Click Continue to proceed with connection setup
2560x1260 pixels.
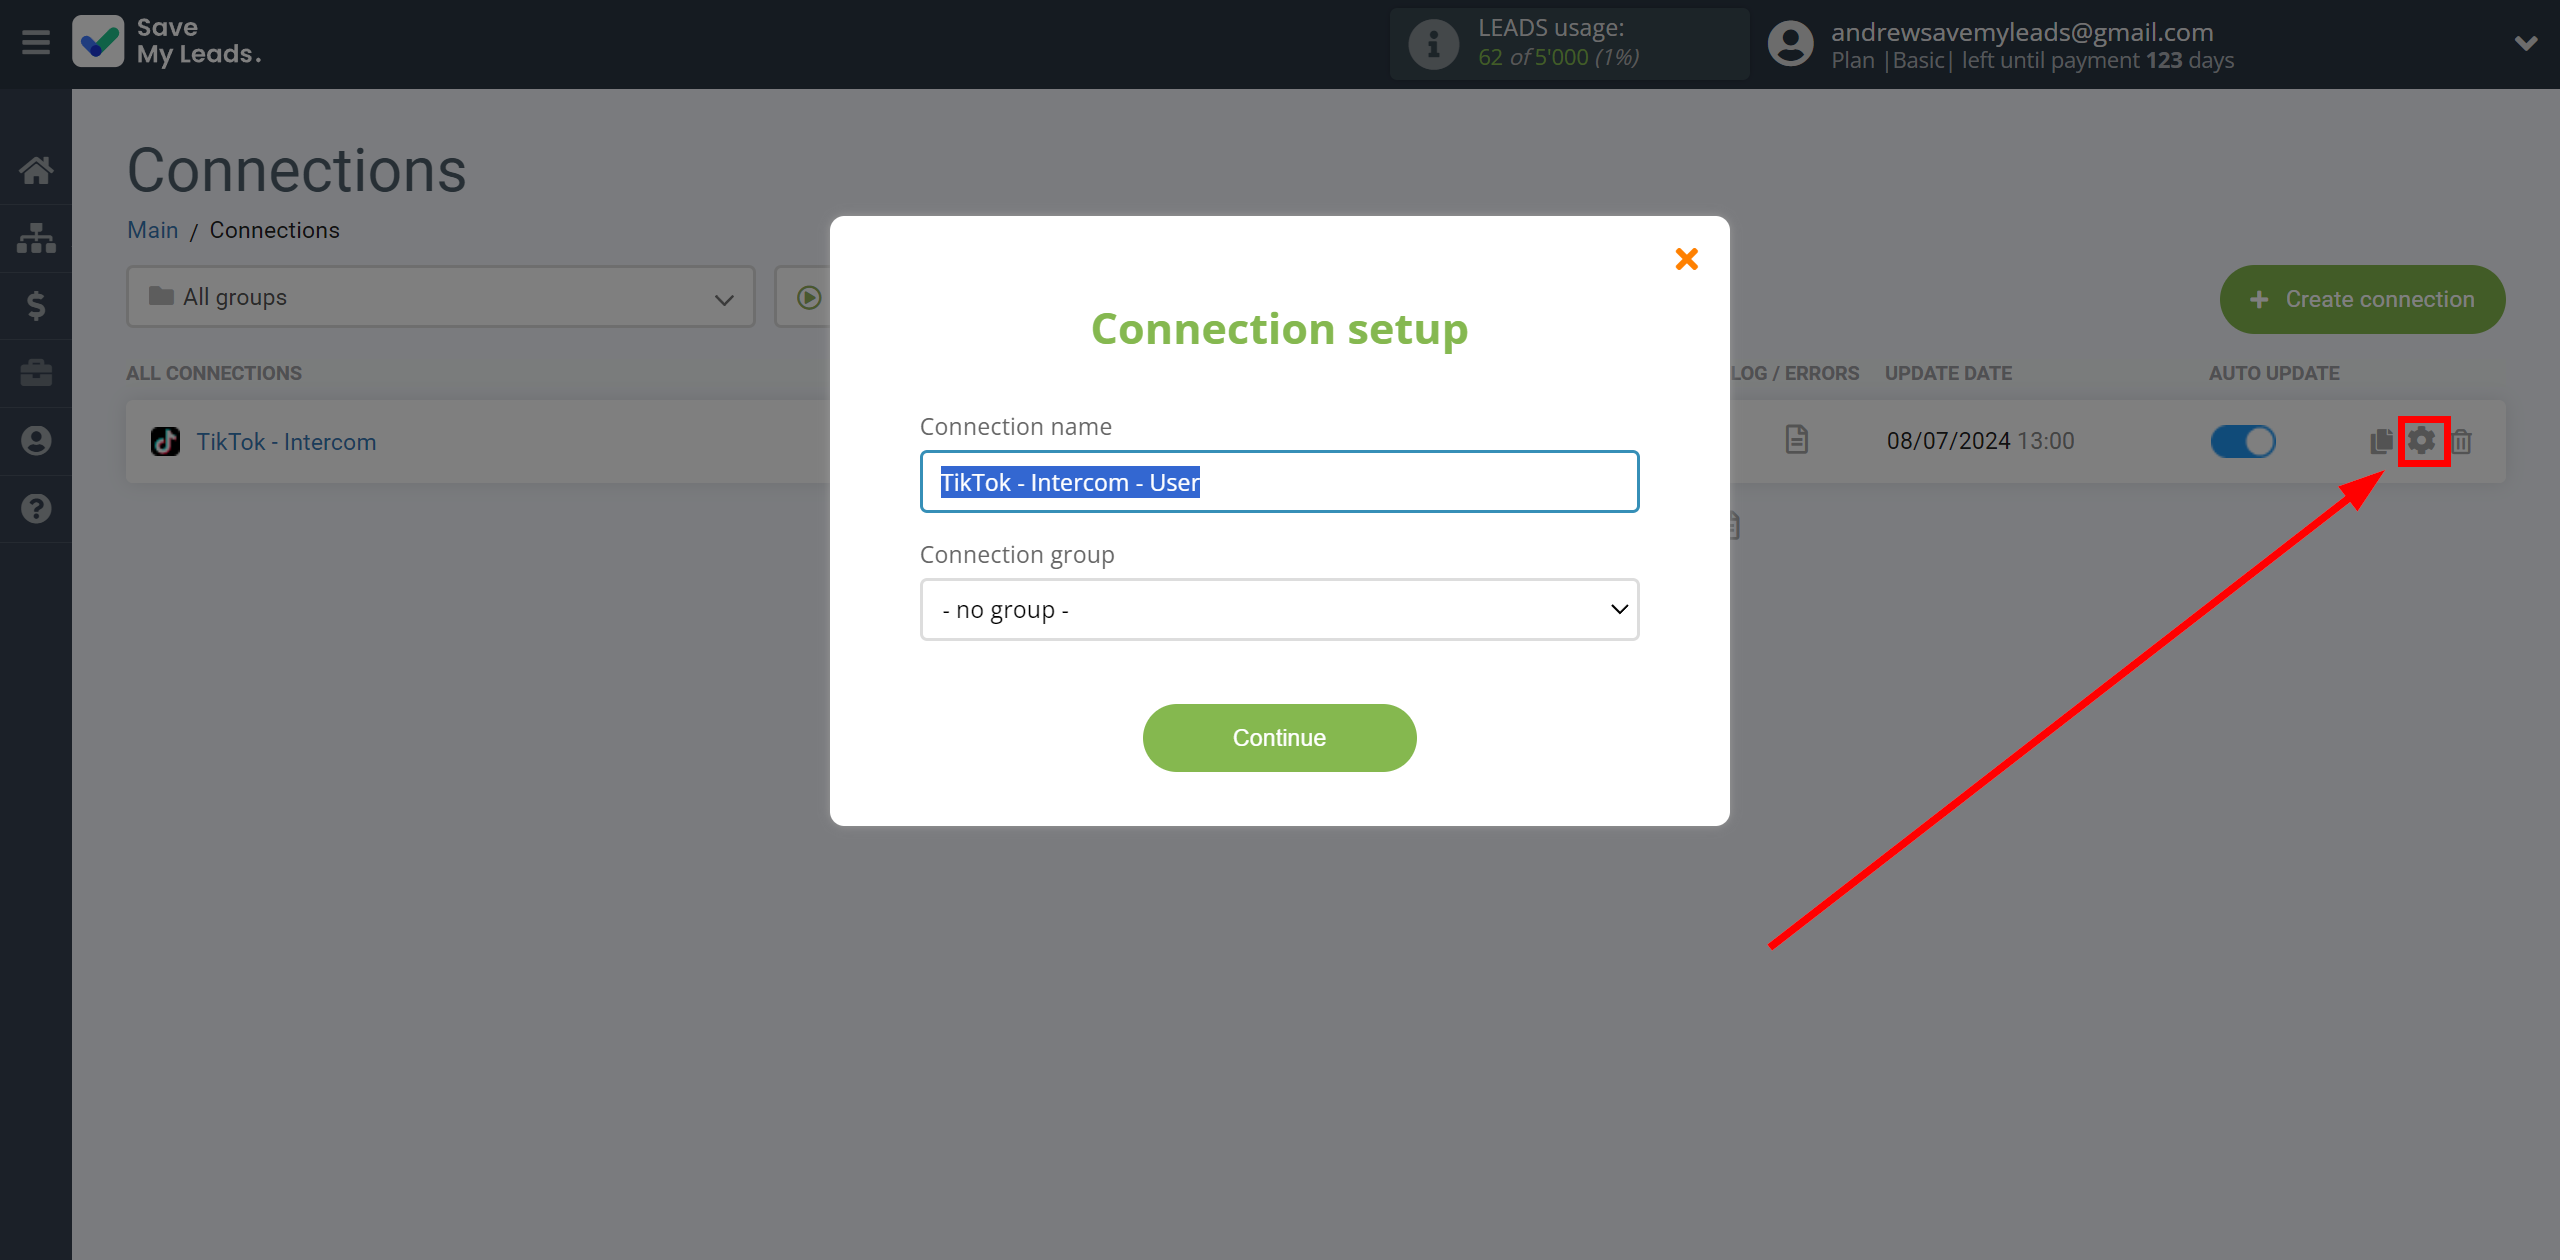click(1278, 736)
